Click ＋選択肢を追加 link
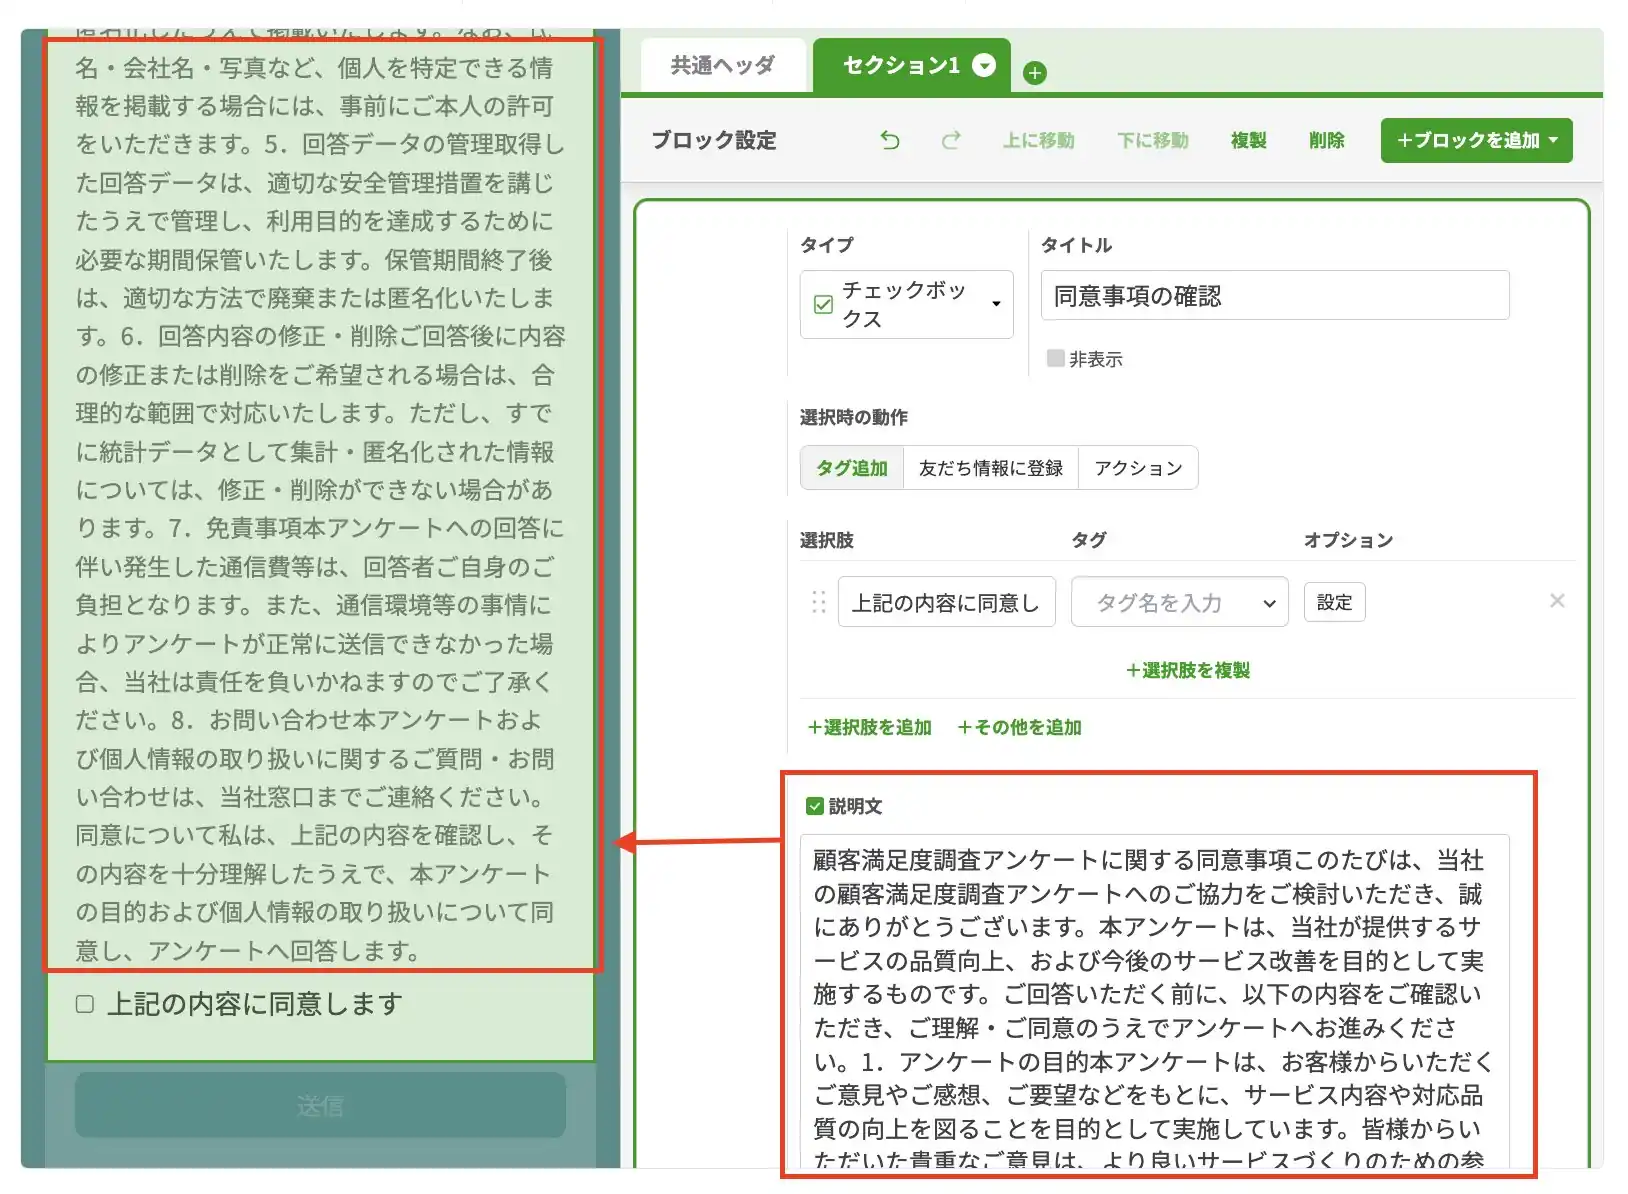1628x1194 pixels. coord(869,727)
